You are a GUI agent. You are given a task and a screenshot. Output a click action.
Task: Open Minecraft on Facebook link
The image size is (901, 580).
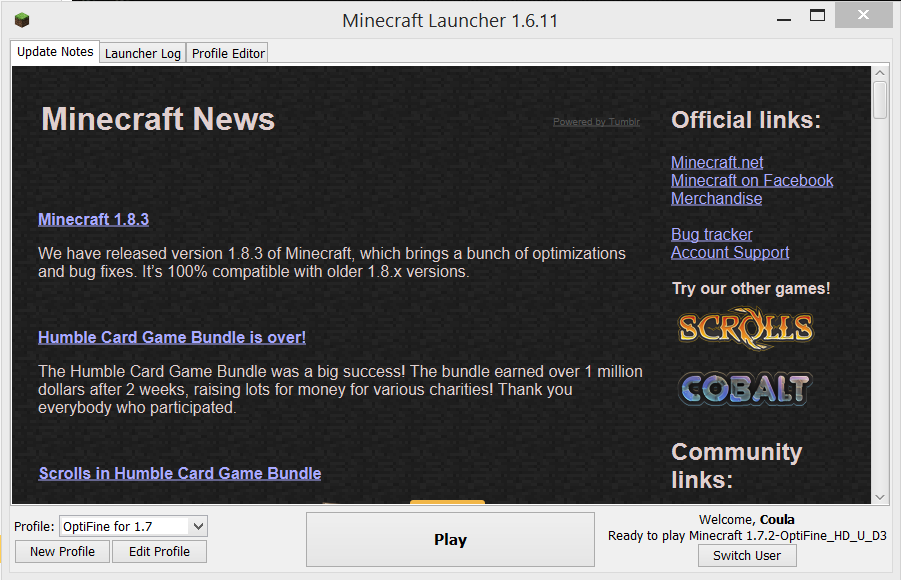click(752, 180)
